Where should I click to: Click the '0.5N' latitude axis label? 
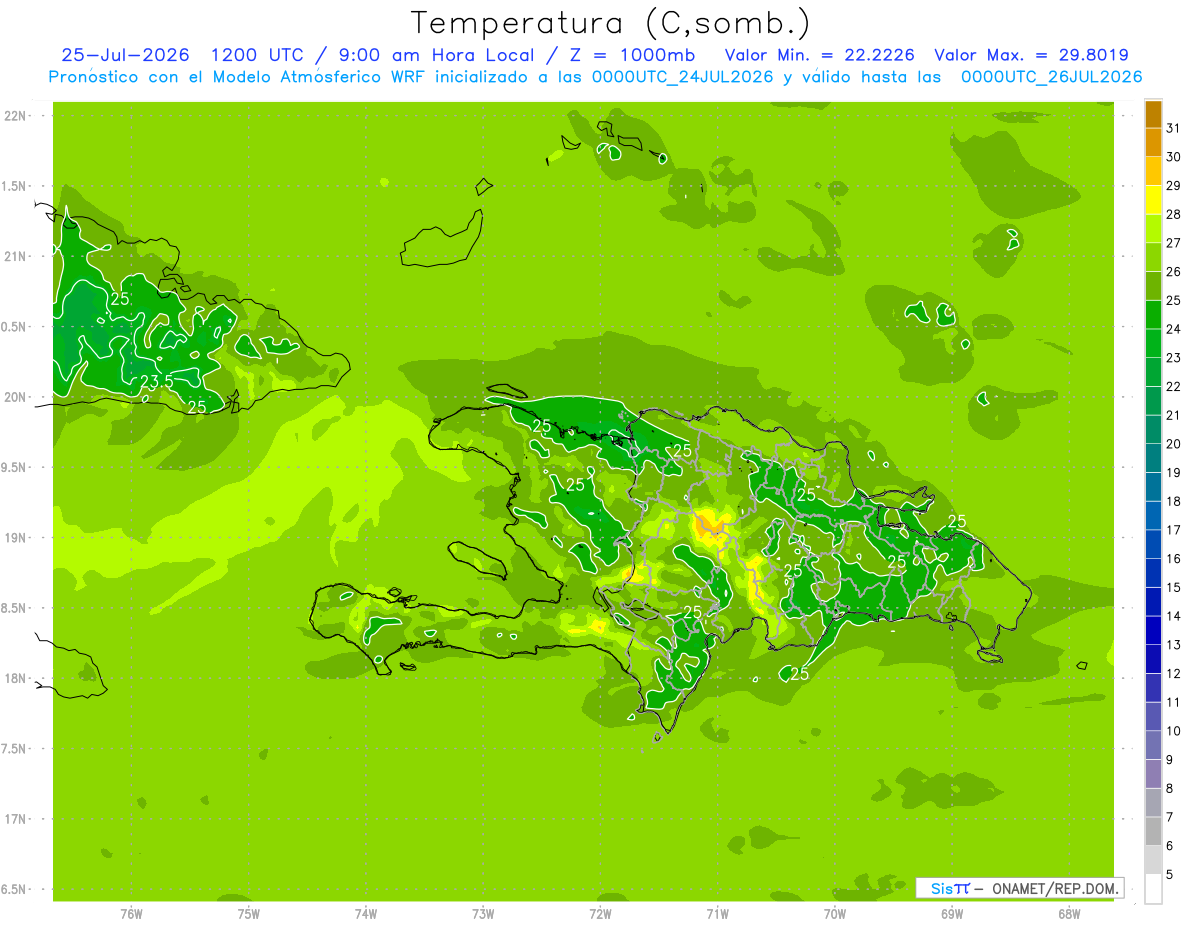pos(14,327)
